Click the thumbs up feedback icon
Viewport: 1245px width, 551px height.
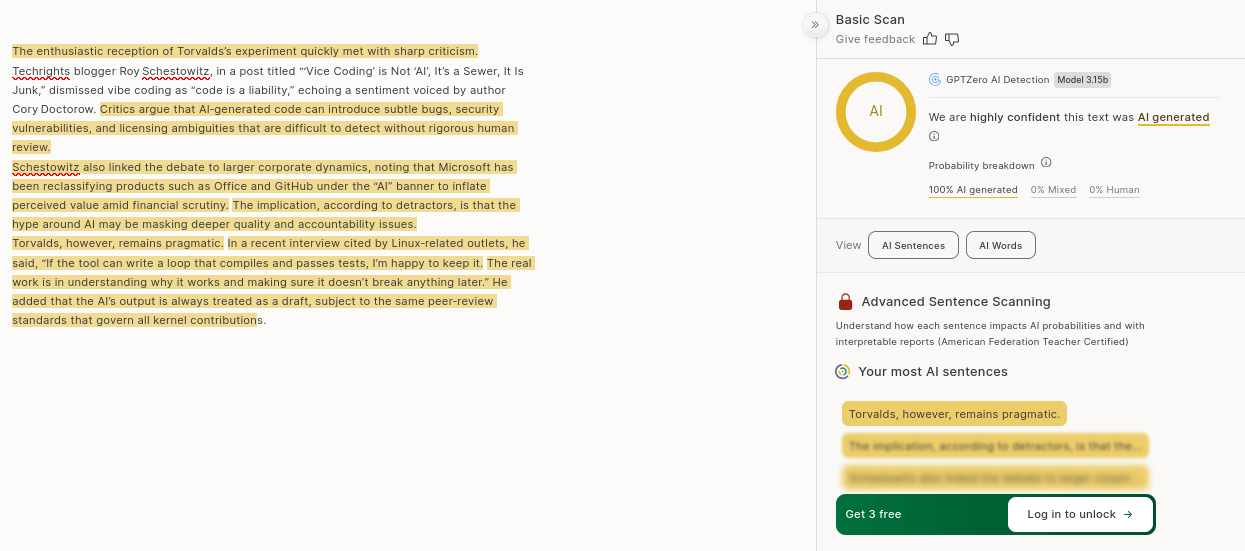tap(930, 39)
